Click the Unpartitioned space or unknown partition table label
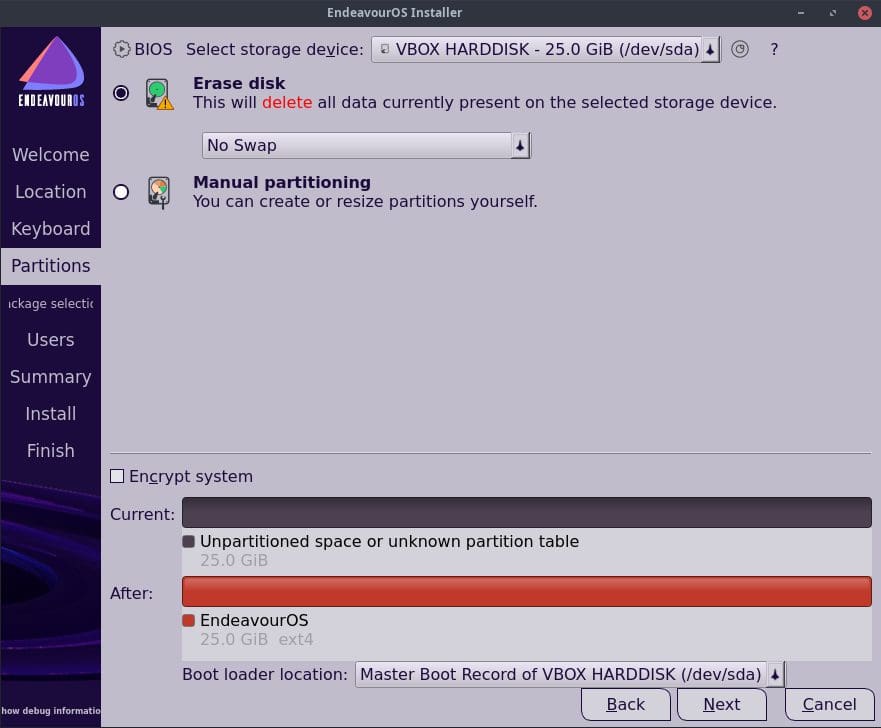The width and height of the screenshot is (881, 728). click(389, 542)
